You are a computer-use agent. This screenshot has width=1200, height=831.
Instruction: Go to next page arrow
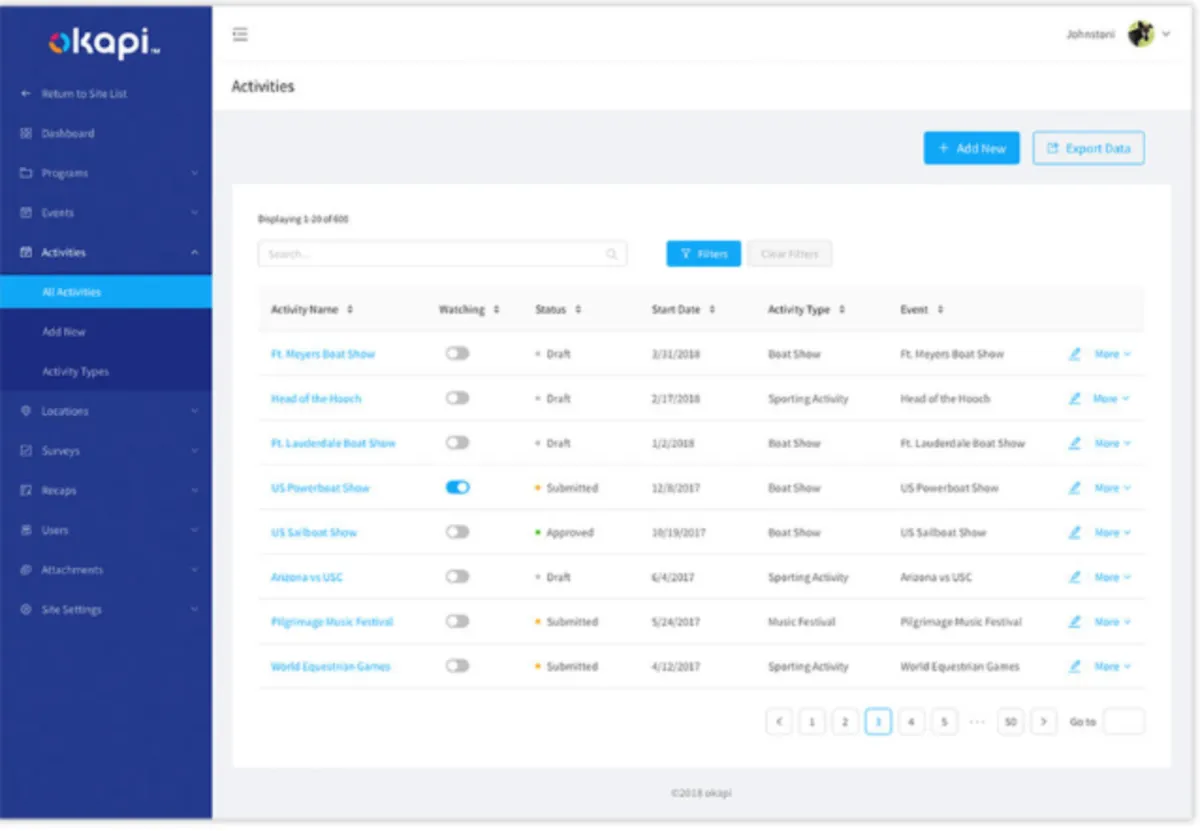coord(1044,721)
